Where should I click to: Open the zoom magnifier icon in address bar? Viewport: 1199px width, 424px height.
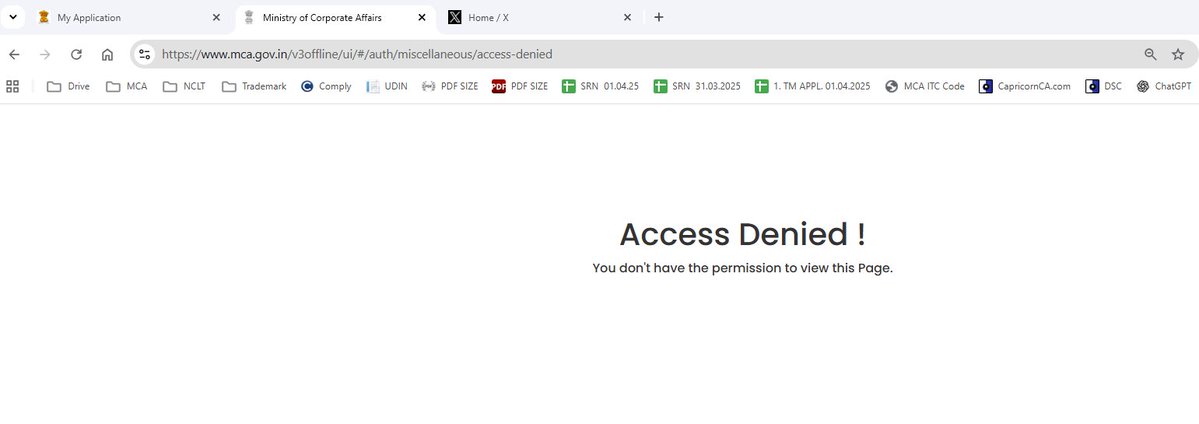(1150, 54)
